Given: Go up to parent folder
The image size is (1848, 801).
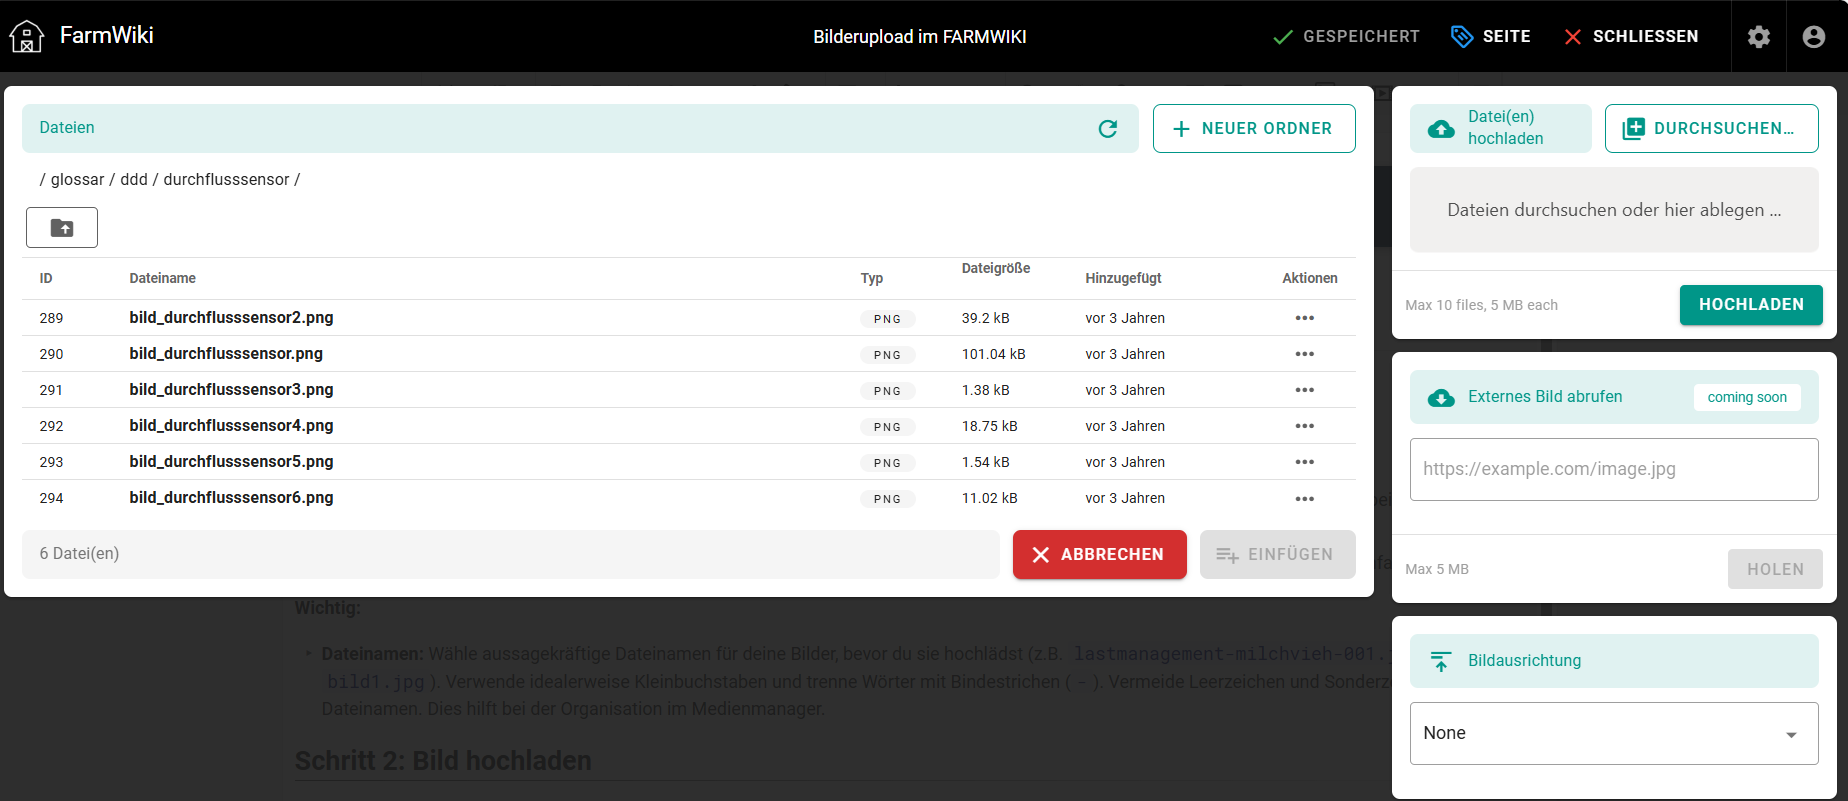Looking at the screenshot, I should pos(62,228).
